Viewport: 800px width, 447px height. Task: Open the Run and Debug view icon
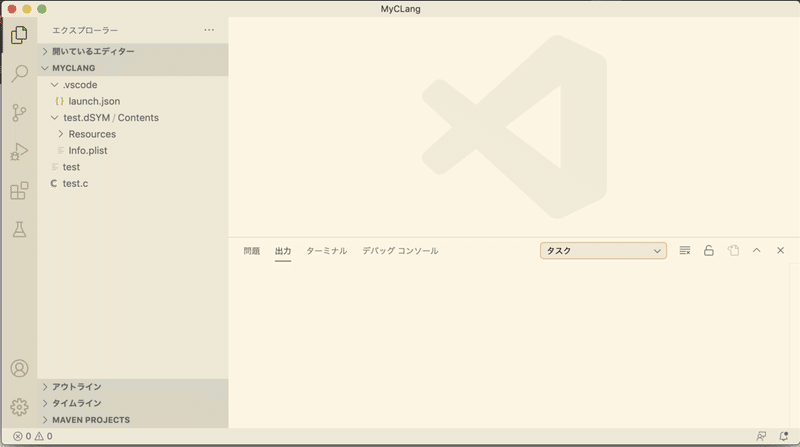tap(19, 152)
